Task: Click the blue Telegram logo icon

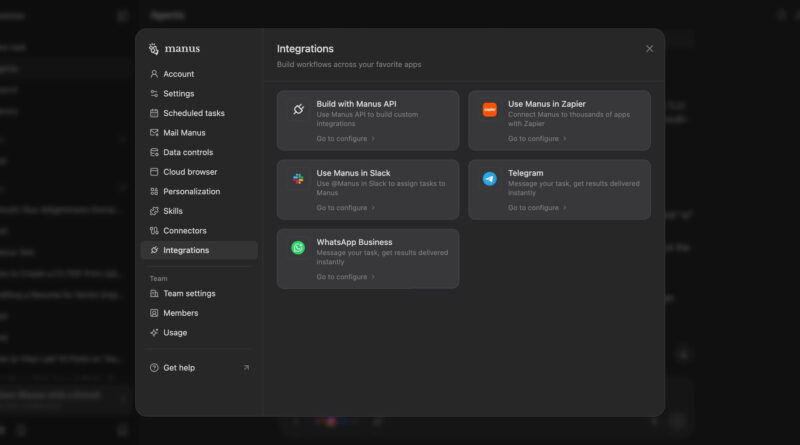Action: tap(490, 179)
